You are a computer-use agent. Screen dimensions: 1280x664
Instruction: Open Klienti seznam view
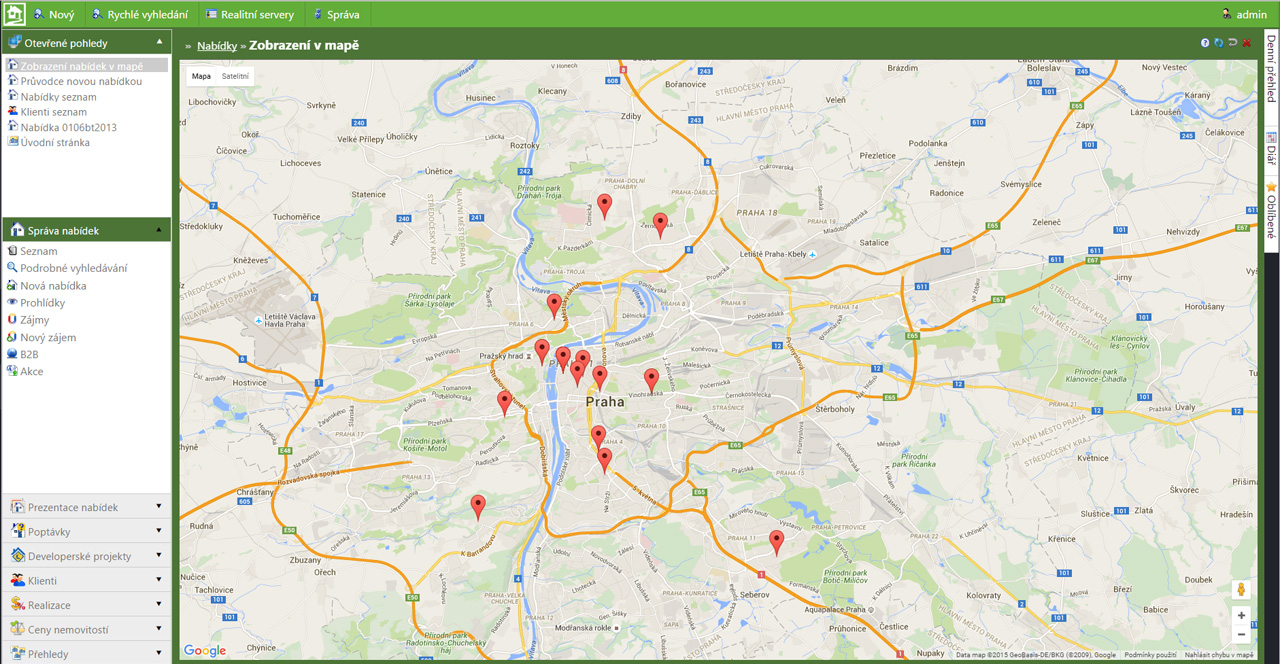point(53,112)
